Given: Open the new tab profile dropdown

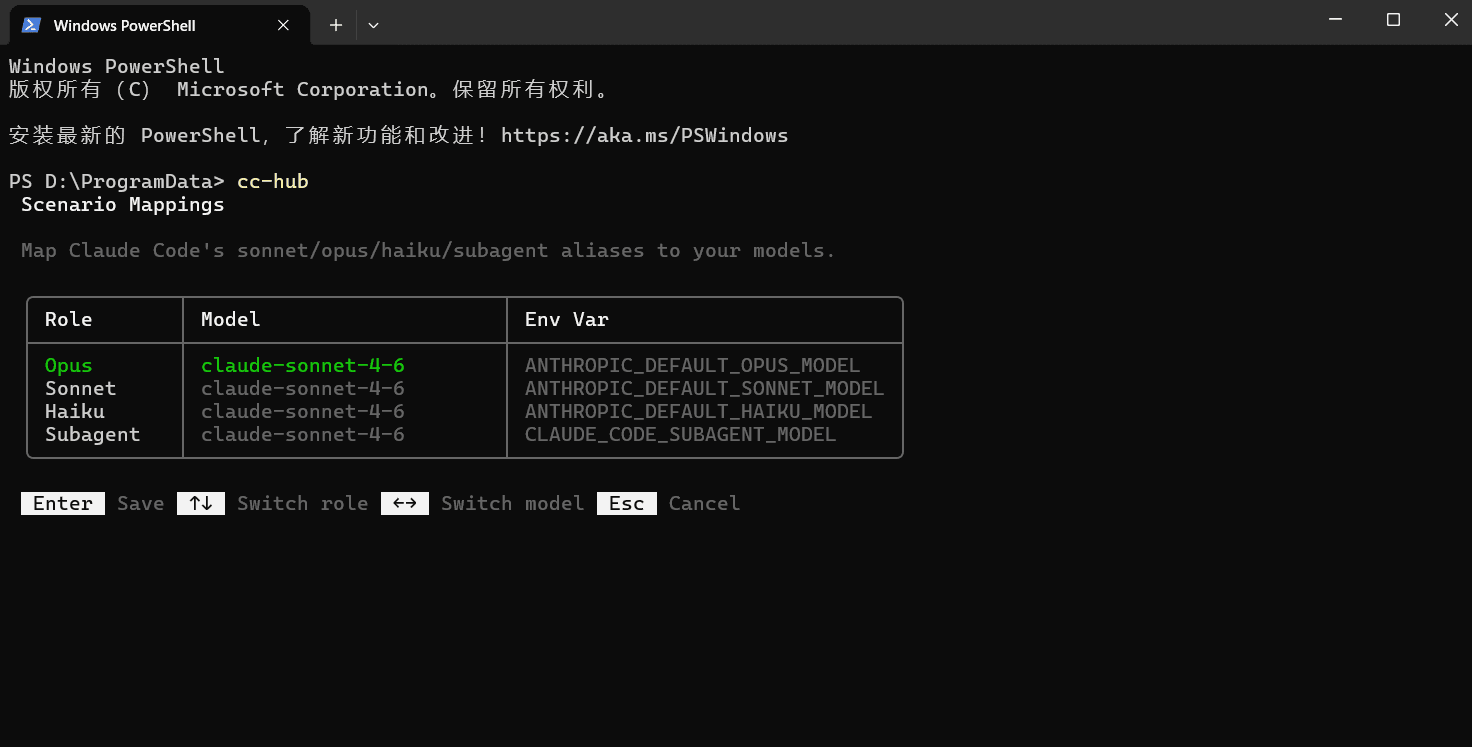Looking at the screenshot, I should (x=373, y=25).
